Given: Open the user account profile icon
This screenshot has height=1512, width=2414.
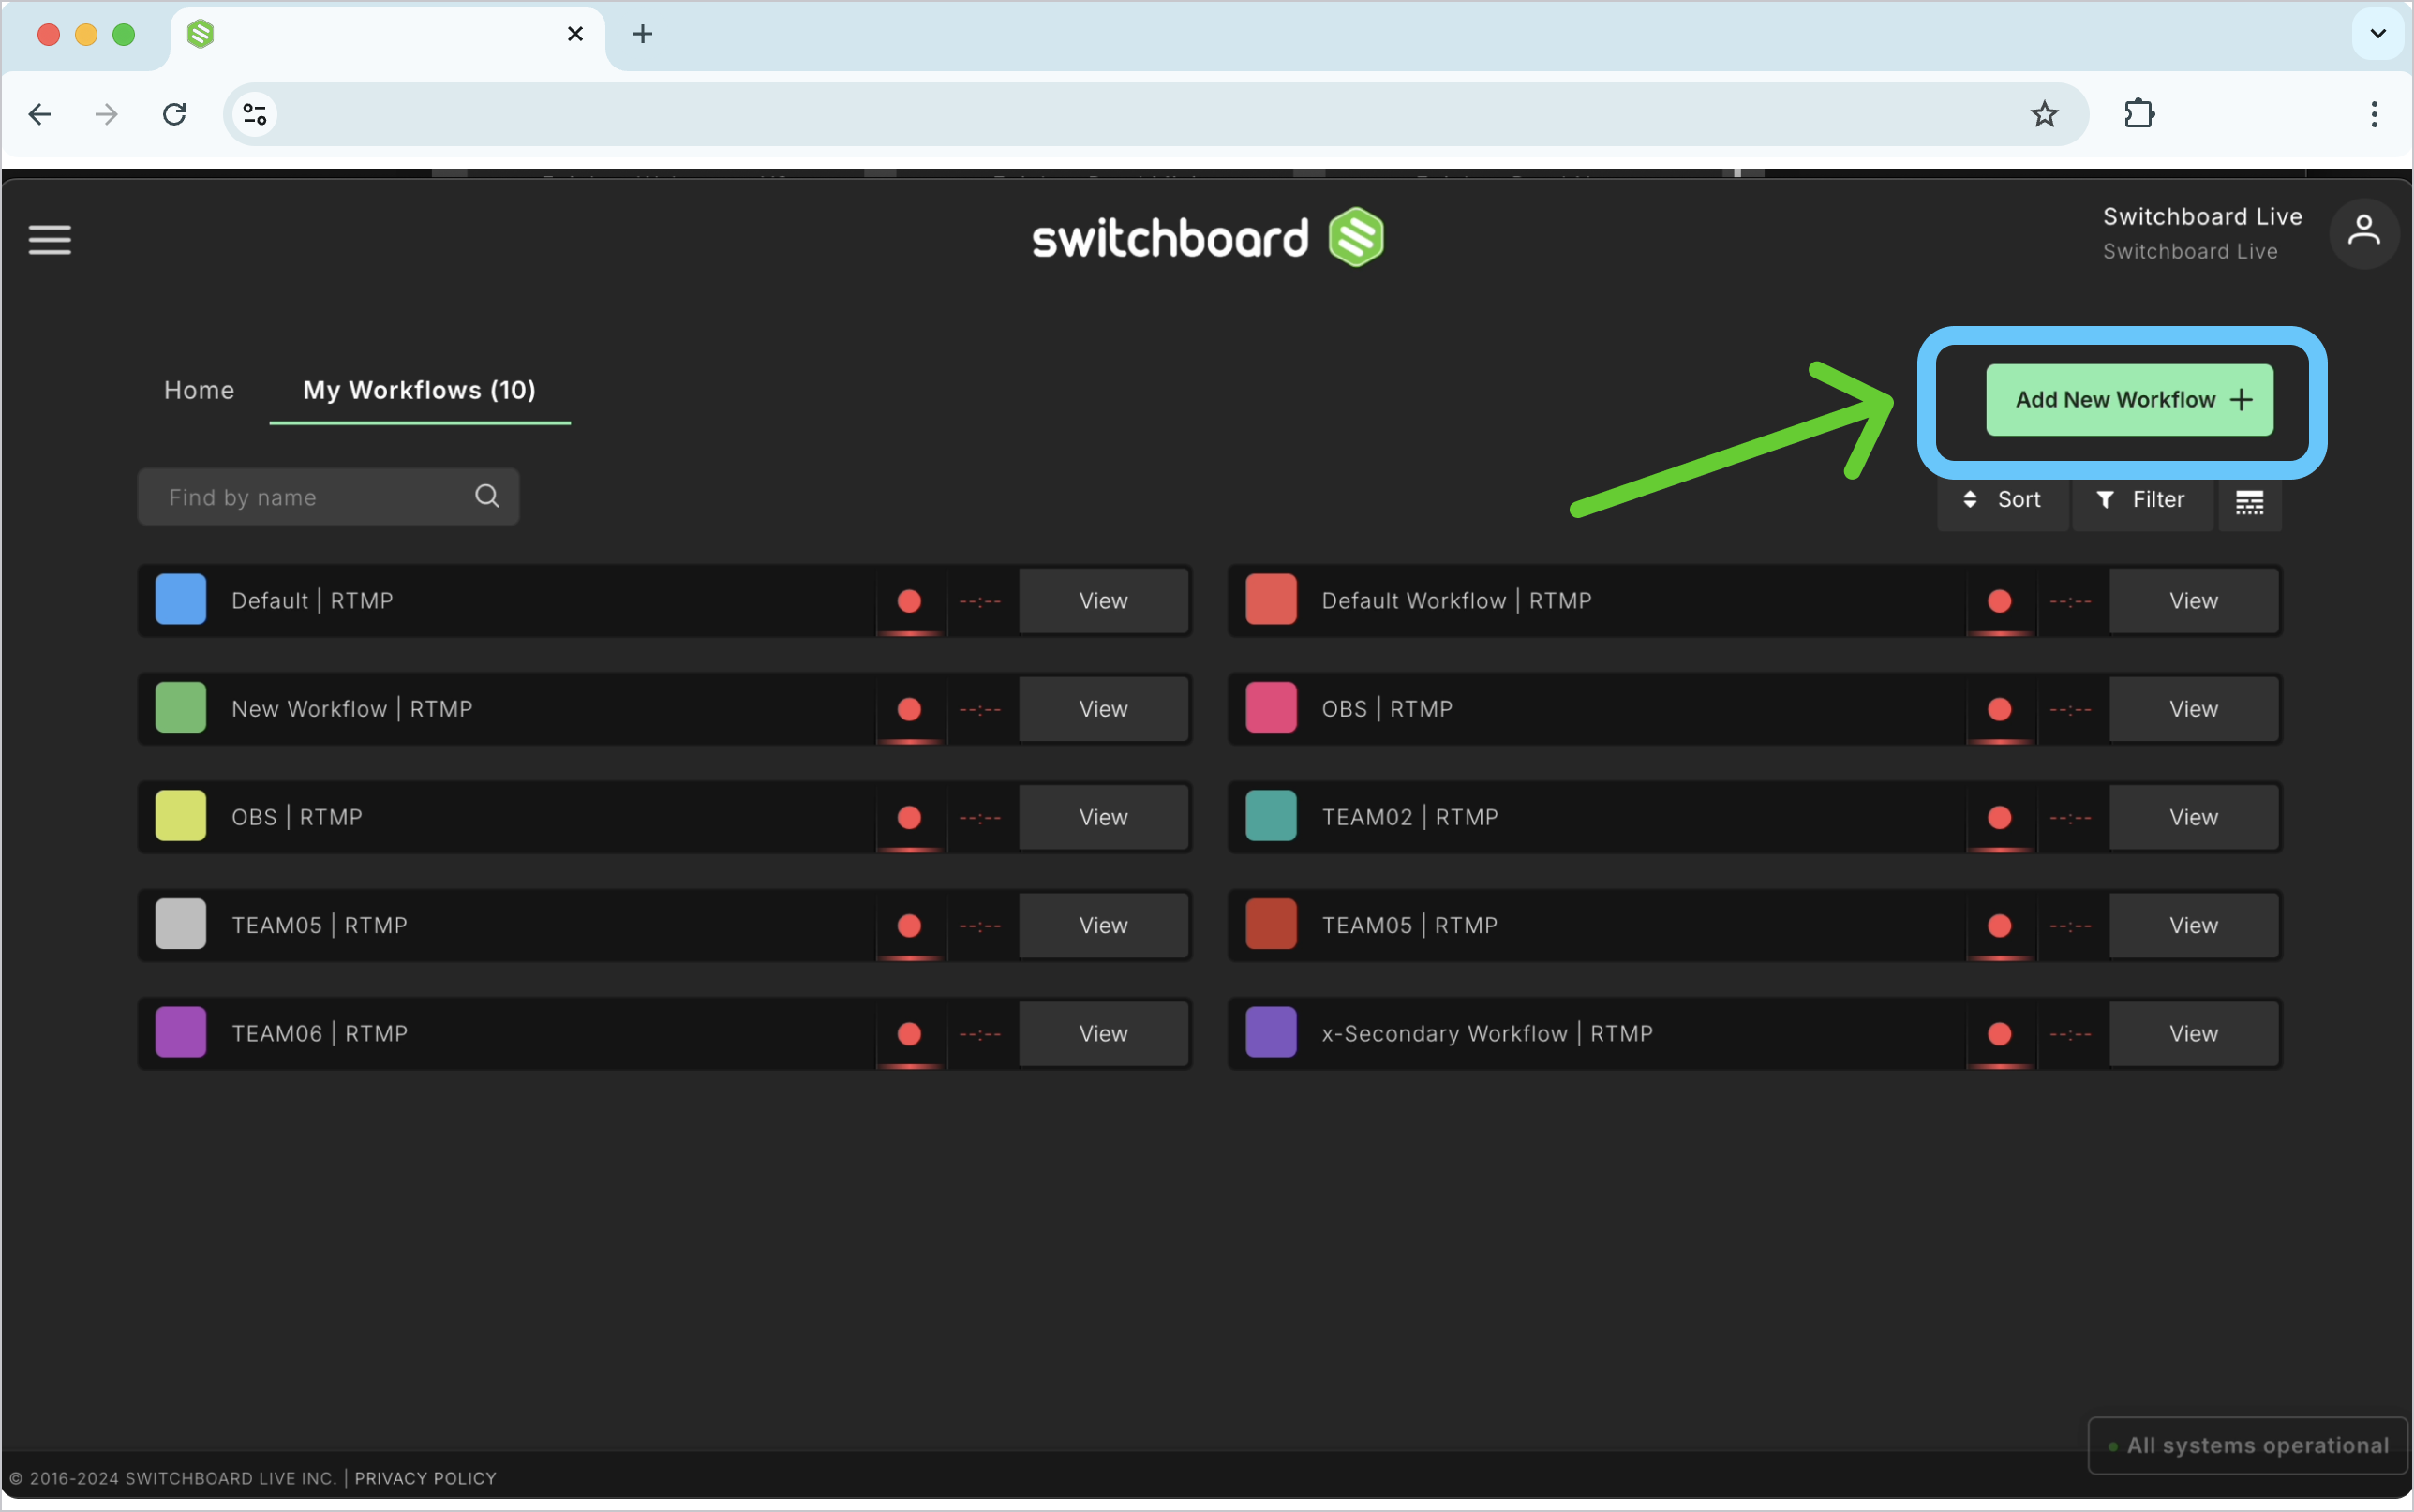Looking at the screenshot, I should click(2364, 232).
